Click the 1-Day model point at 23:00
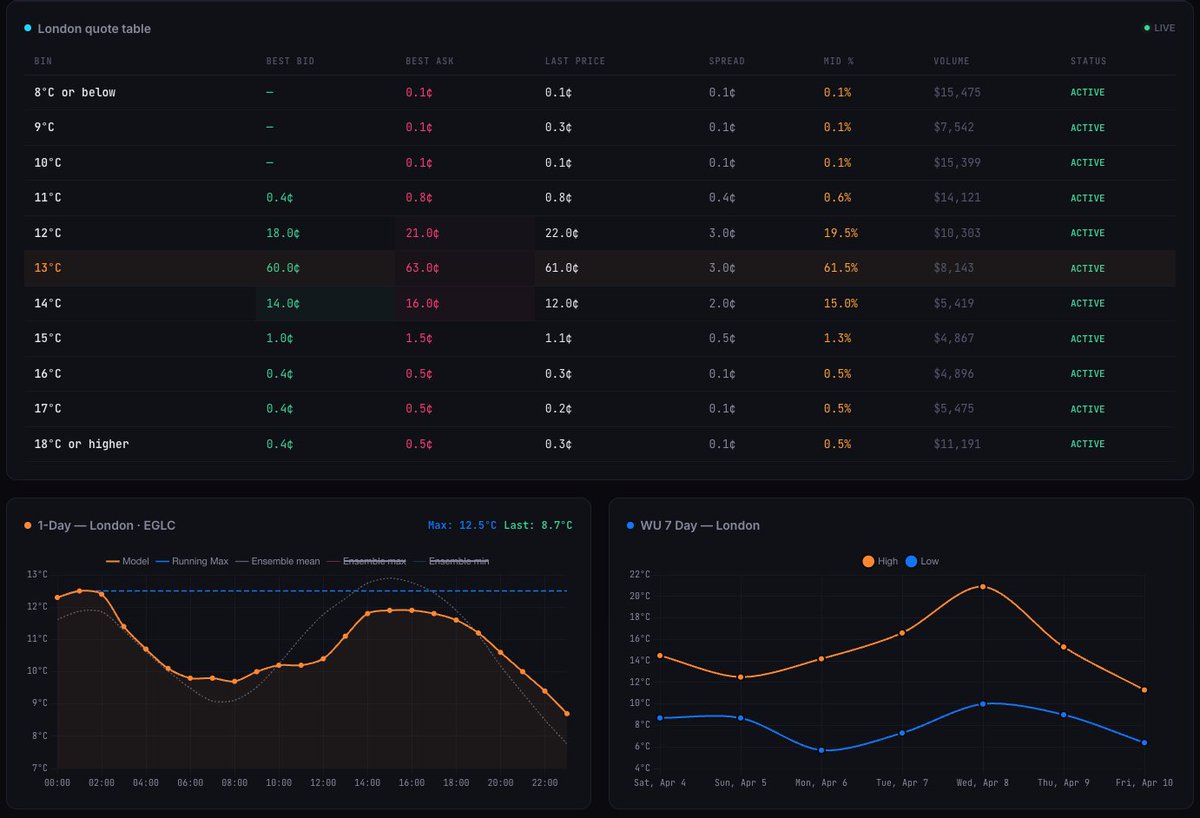This screenshot has height=818, width=1200. pyautogui.click(x=567, y=713)
